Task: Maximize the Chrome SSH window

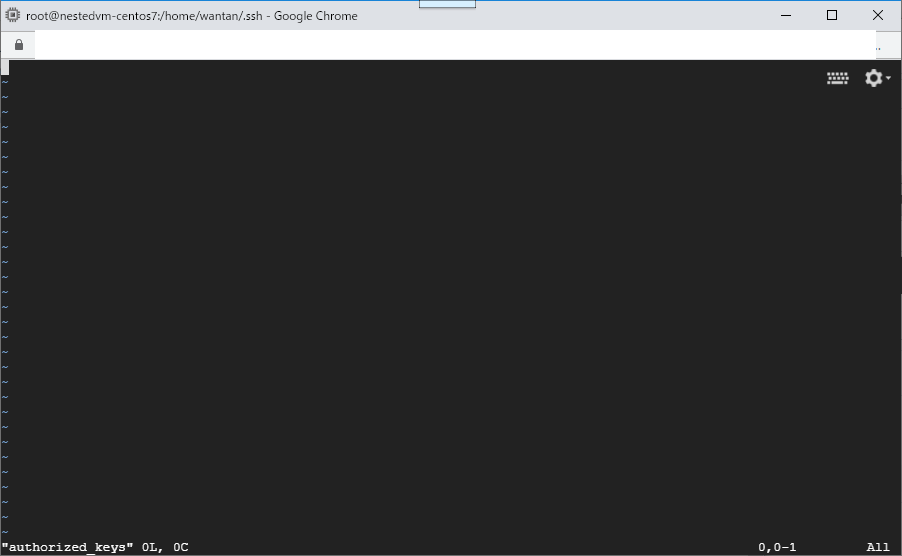Action: click(x=832, y=16)
